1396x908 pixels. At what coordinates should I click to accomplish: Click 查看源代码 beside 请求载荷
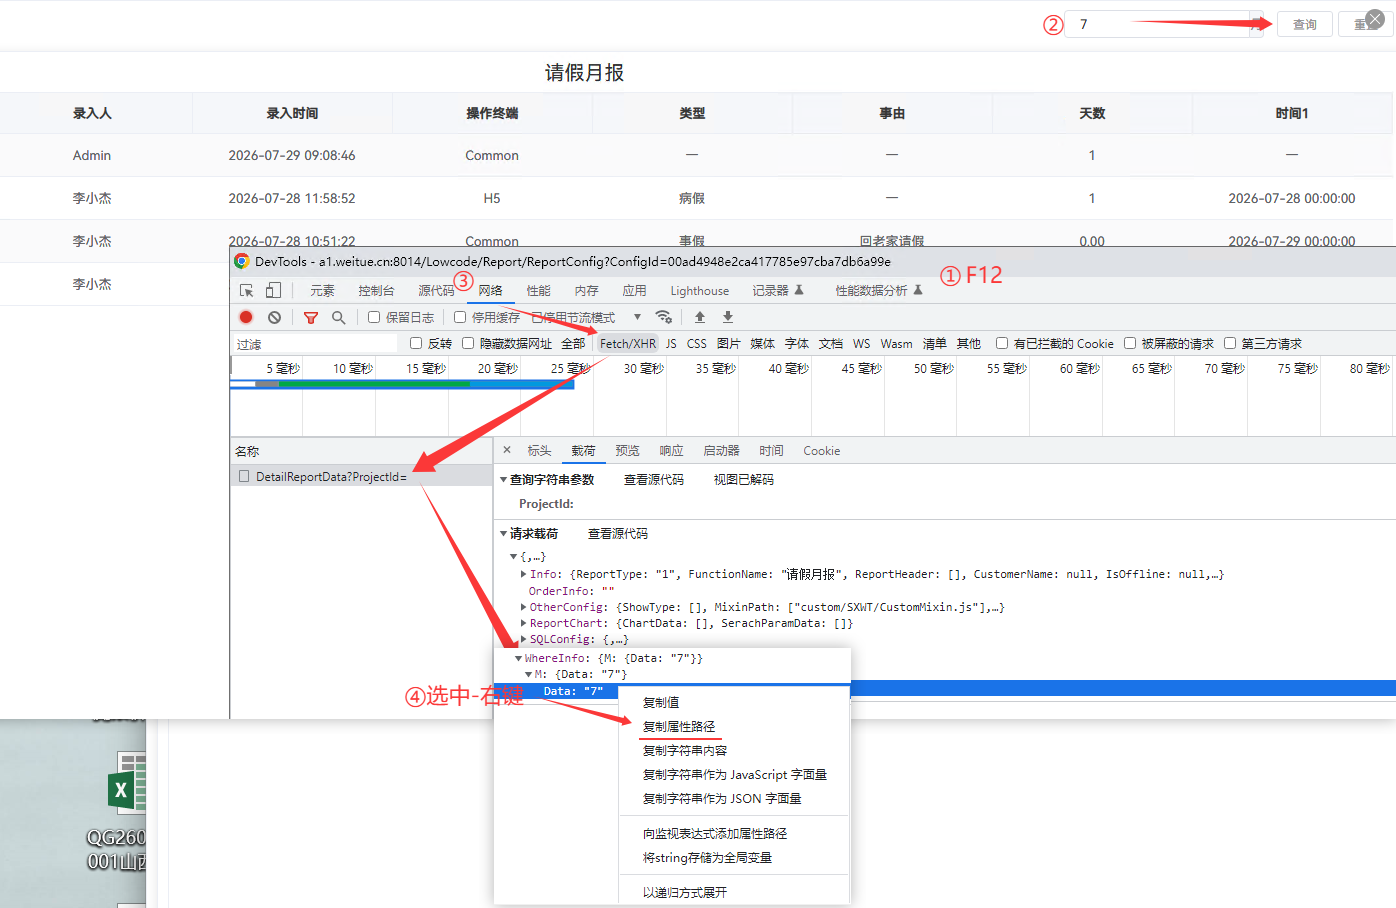(618, 534)
